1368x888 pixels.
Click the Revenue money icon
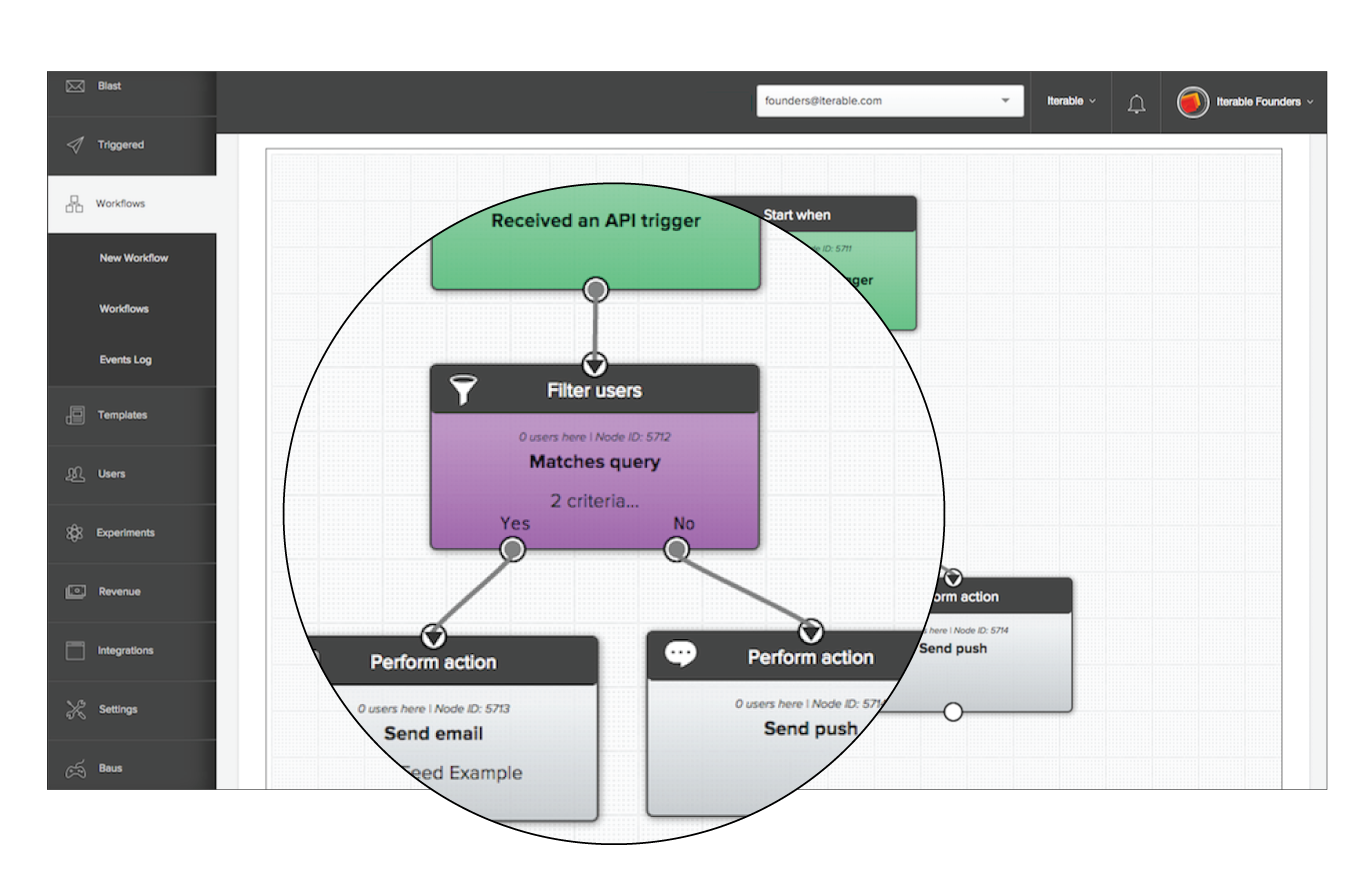coord(75,592)
